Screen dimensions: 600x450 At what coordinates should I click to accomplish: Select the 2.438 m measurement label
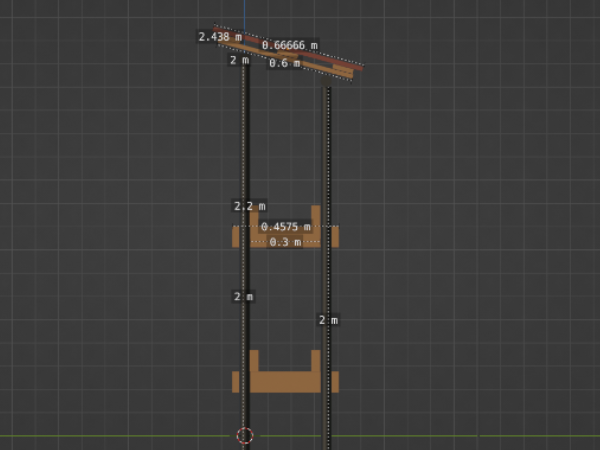coord(219,37)
